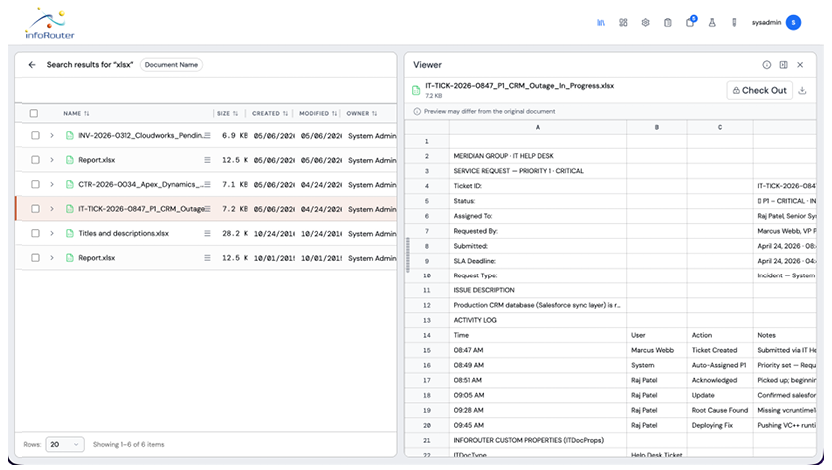The height and width of the screenshot is (470, 832).
Task: Expand the Titles and descriptions.xlsx chevron
Action: coord(52,233)
